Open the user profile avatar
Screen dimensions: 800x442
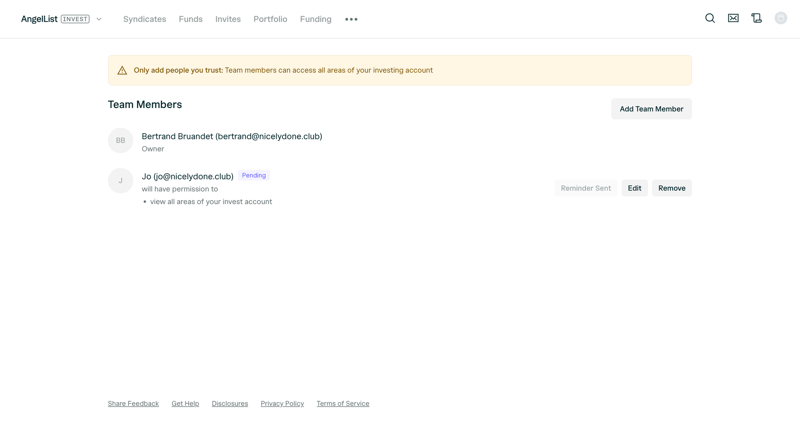click(x=781, y=18)
